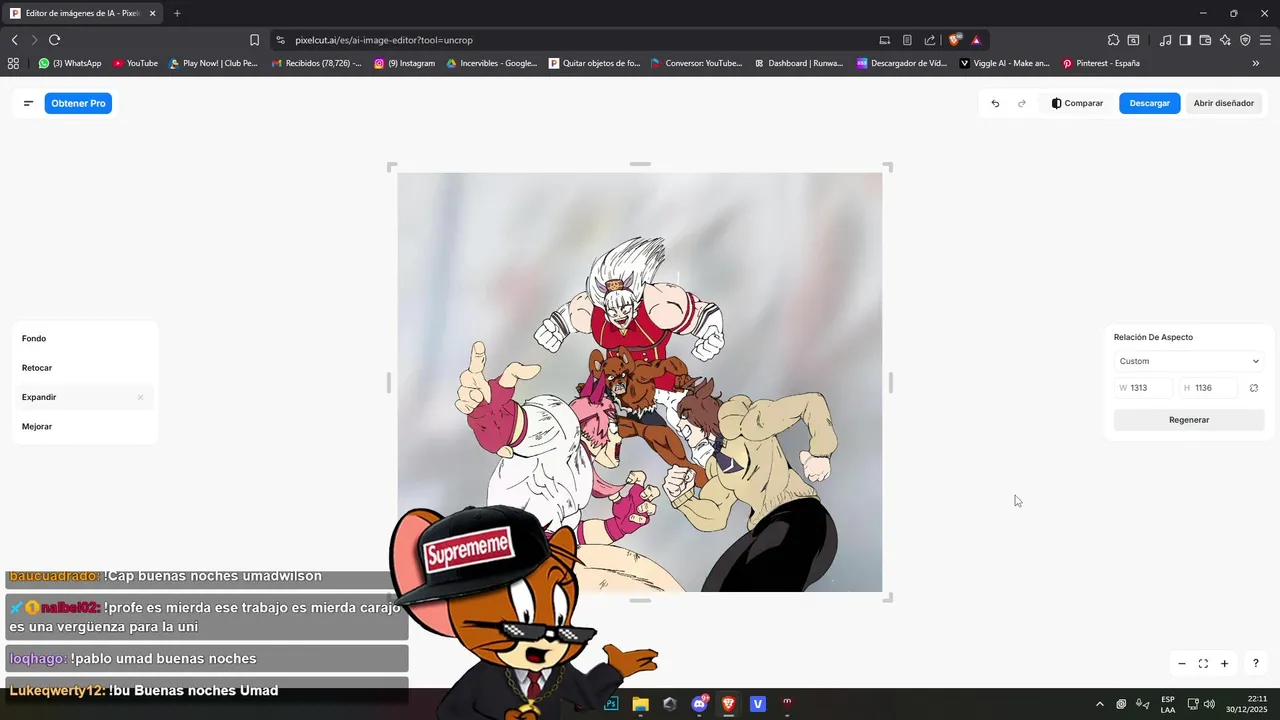Zoom out the canvas with minus
This screenshot has height=720, width=1280.
tap(1182, 664)
